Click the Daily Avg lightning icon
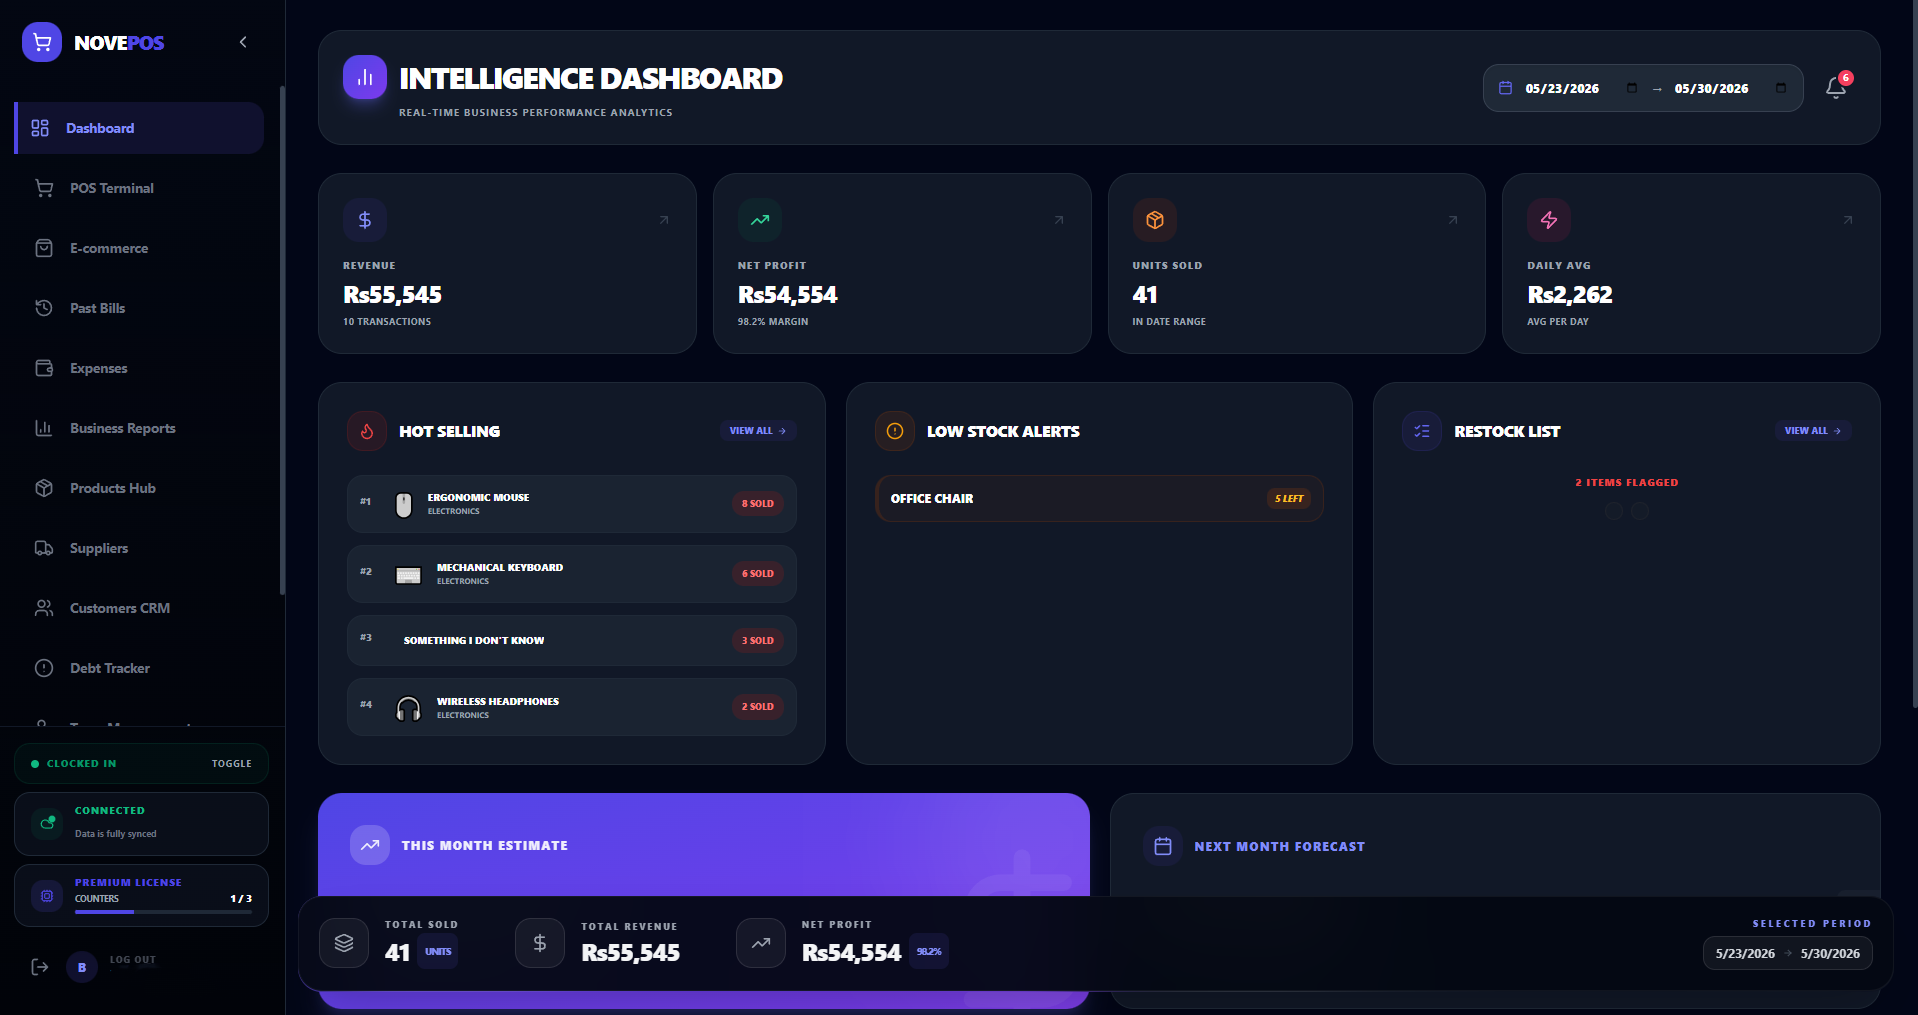Screen dimensions: 1918x1015 1549,220
